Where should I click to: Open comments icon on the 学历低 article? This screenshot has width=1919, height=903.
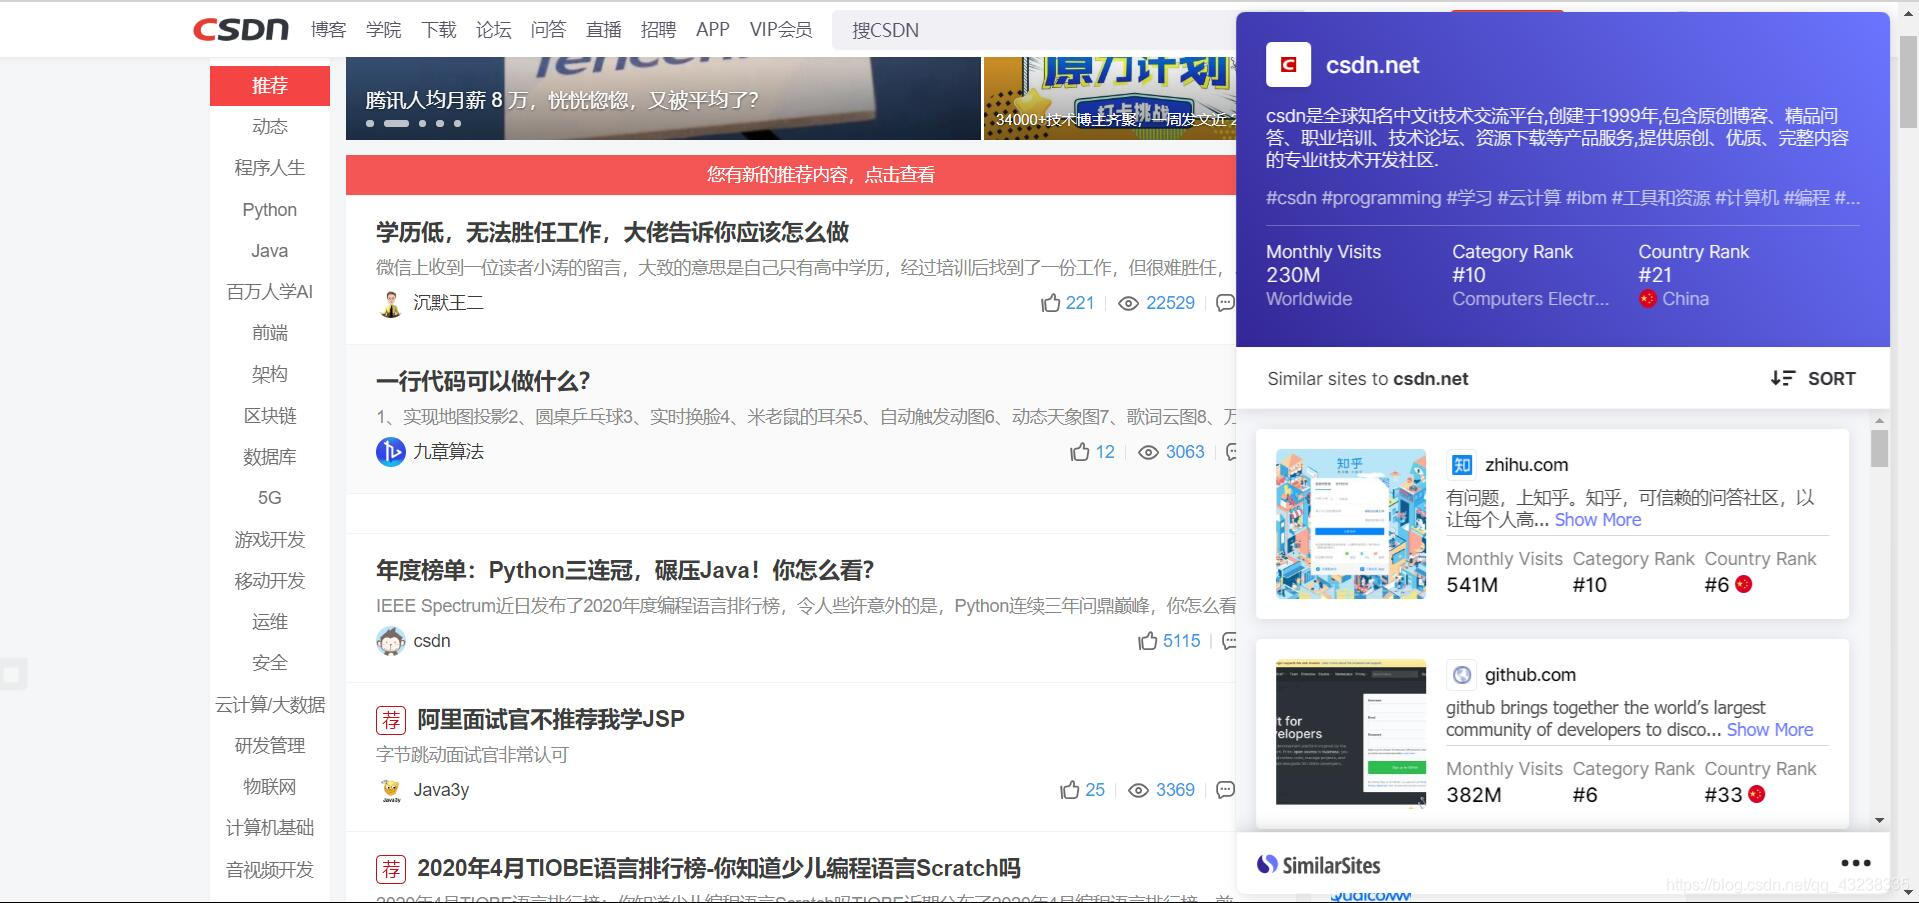point(1225,303)
